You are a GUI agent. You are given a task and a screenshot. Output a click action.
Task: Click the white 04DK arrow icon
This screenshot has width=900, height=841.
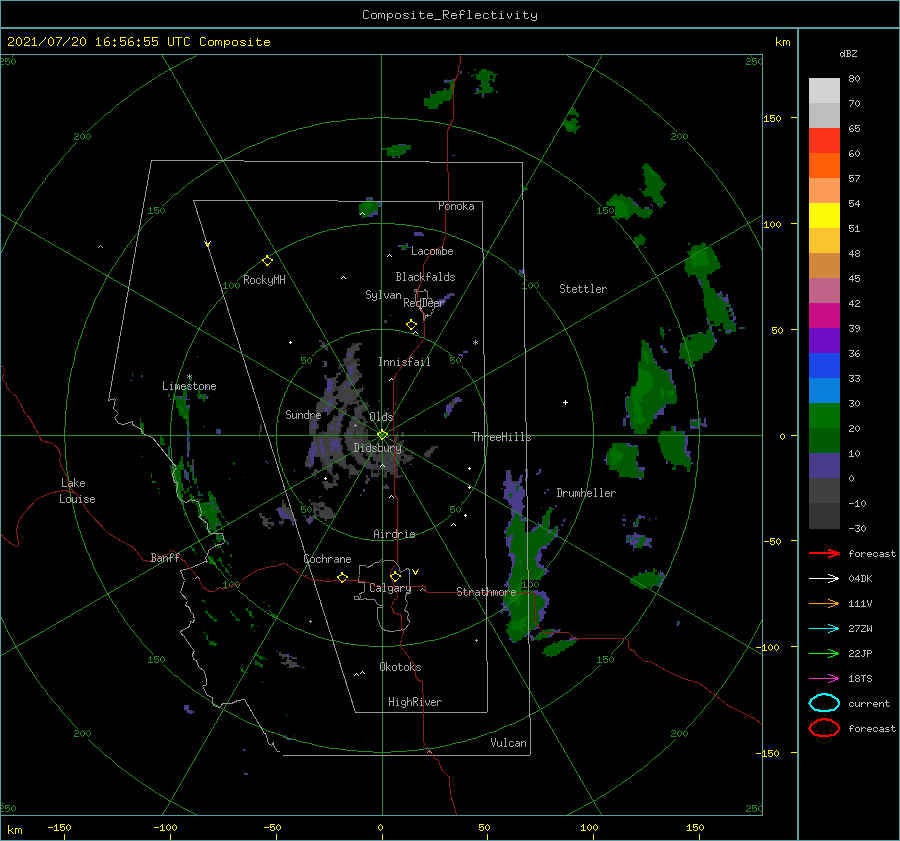click(x=824, y=578)
